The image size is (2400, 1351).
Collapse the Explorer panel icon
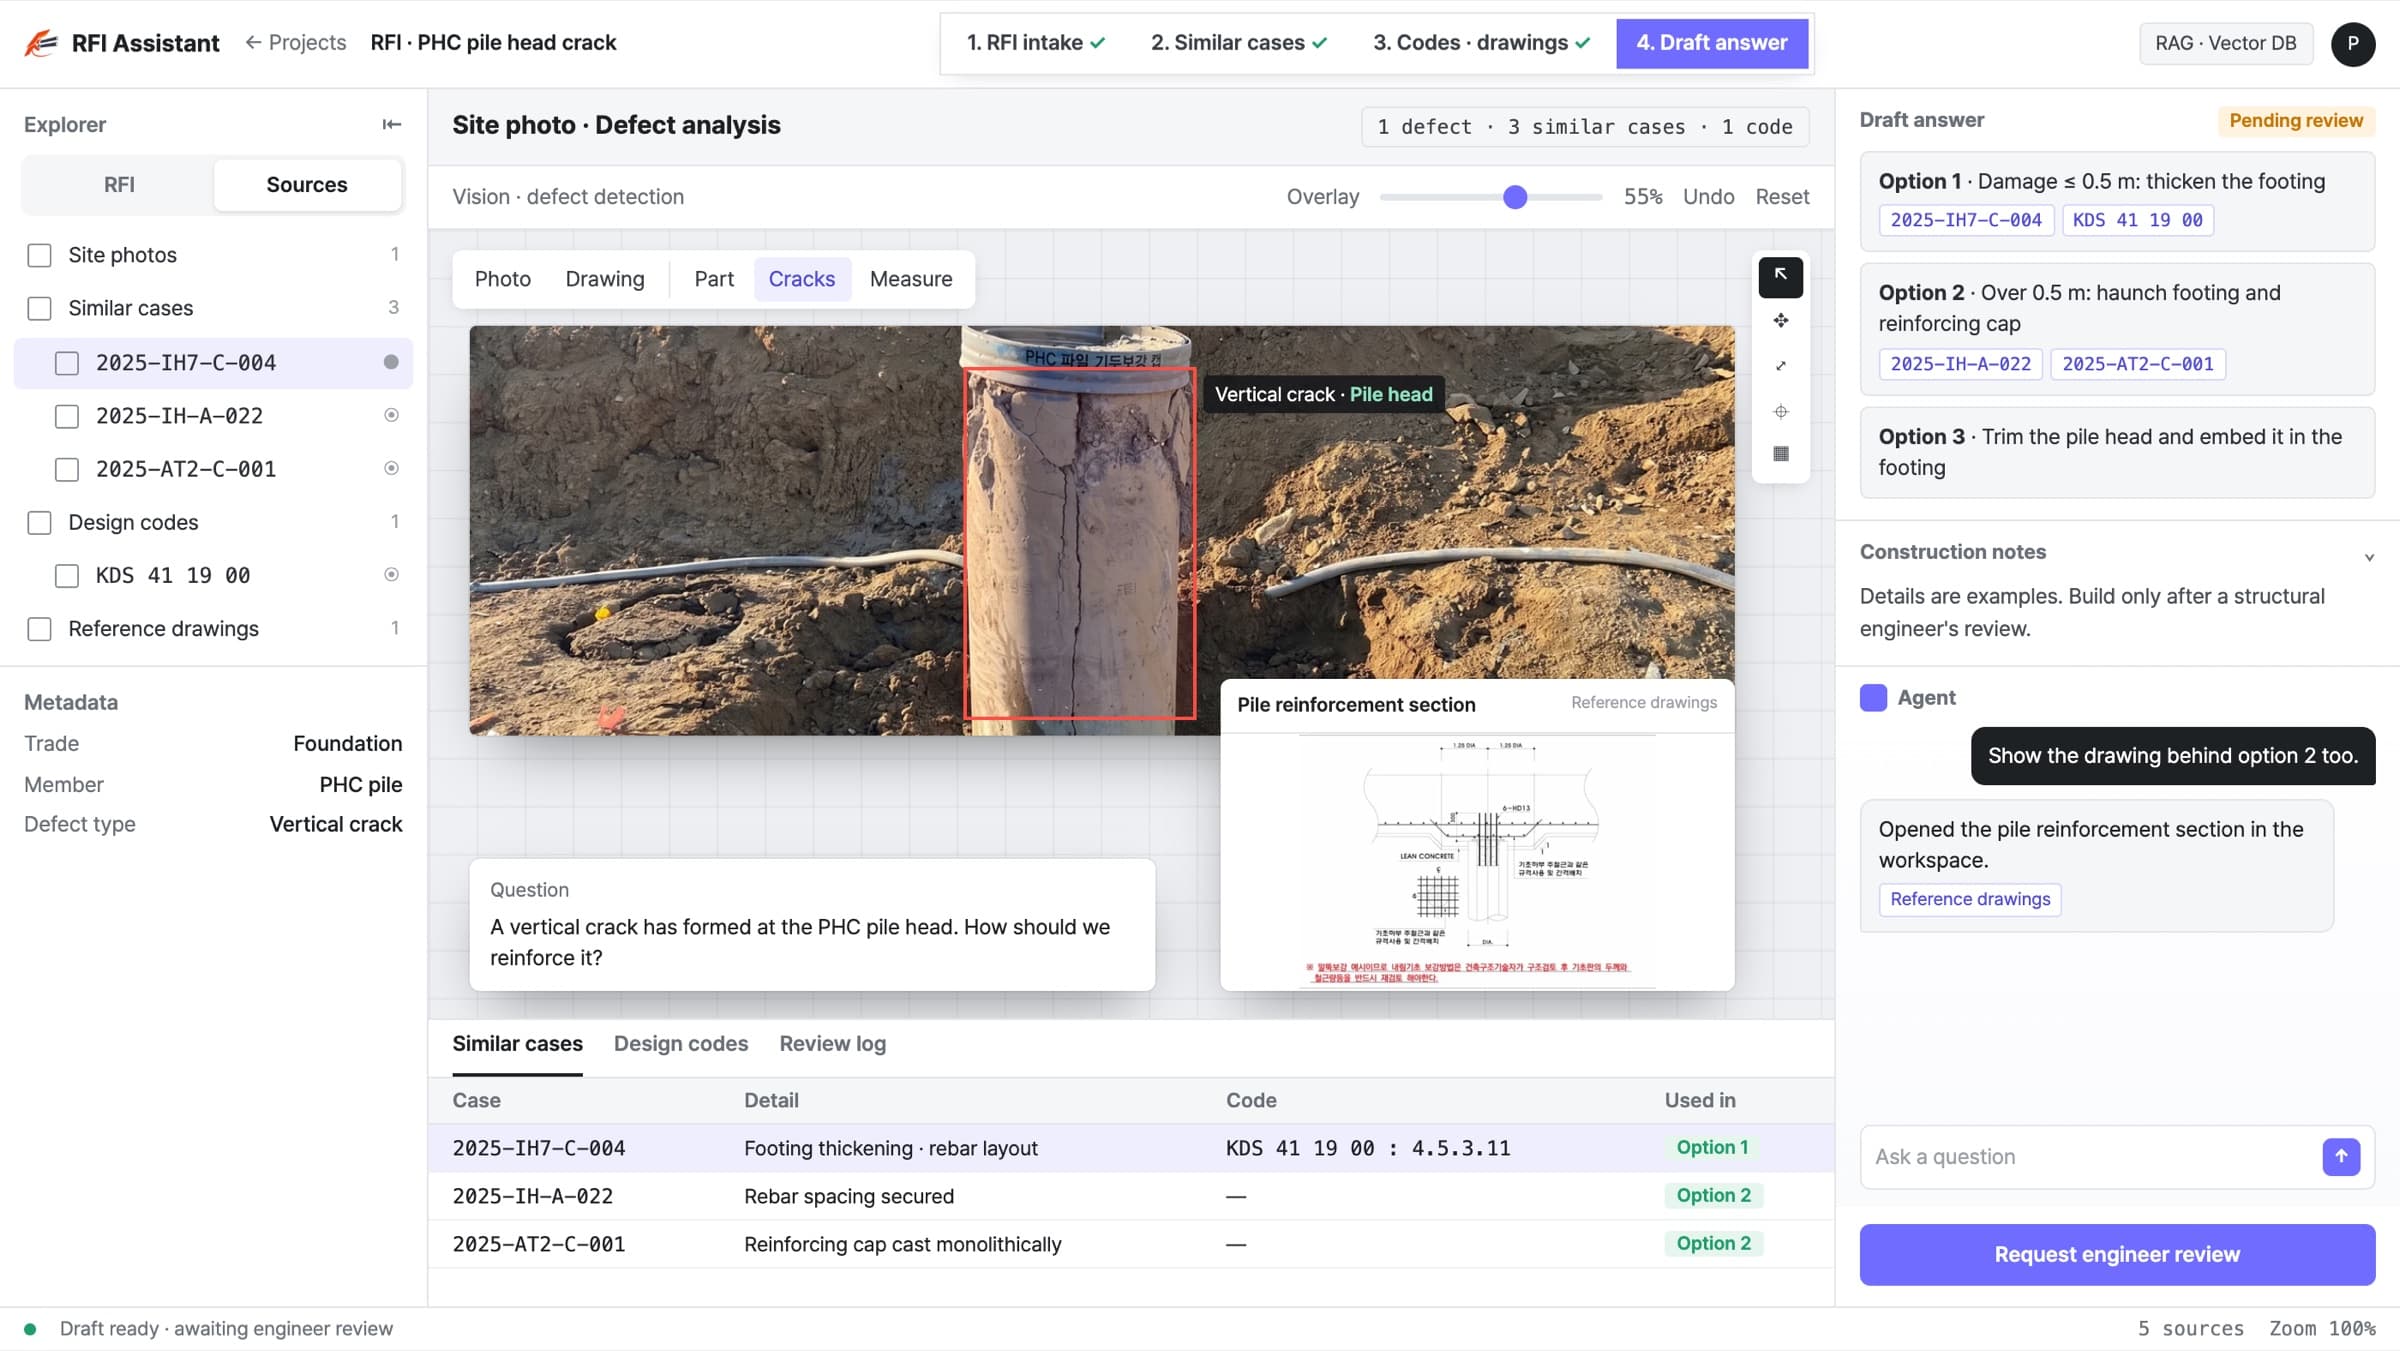(391, 124)
